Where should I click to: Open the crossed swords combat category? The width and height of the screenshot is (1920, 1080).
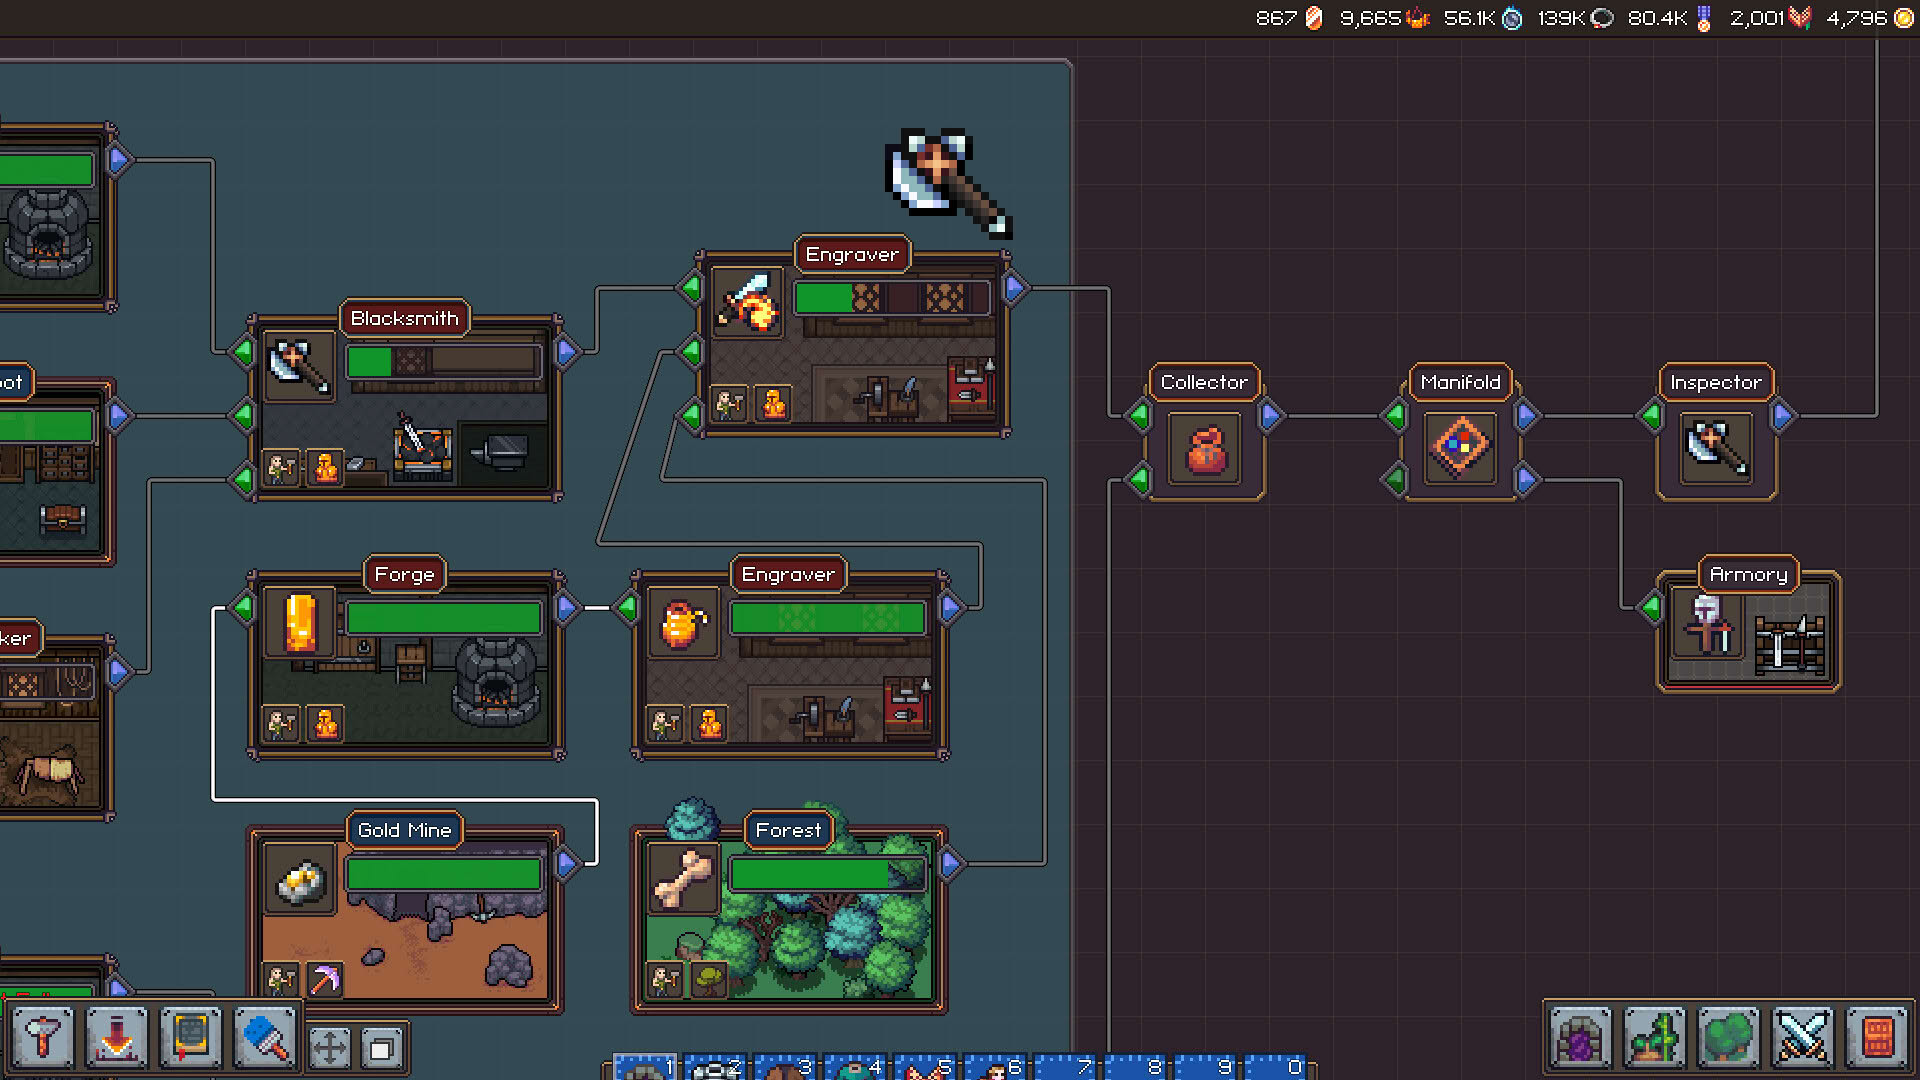(1803, 1037)
